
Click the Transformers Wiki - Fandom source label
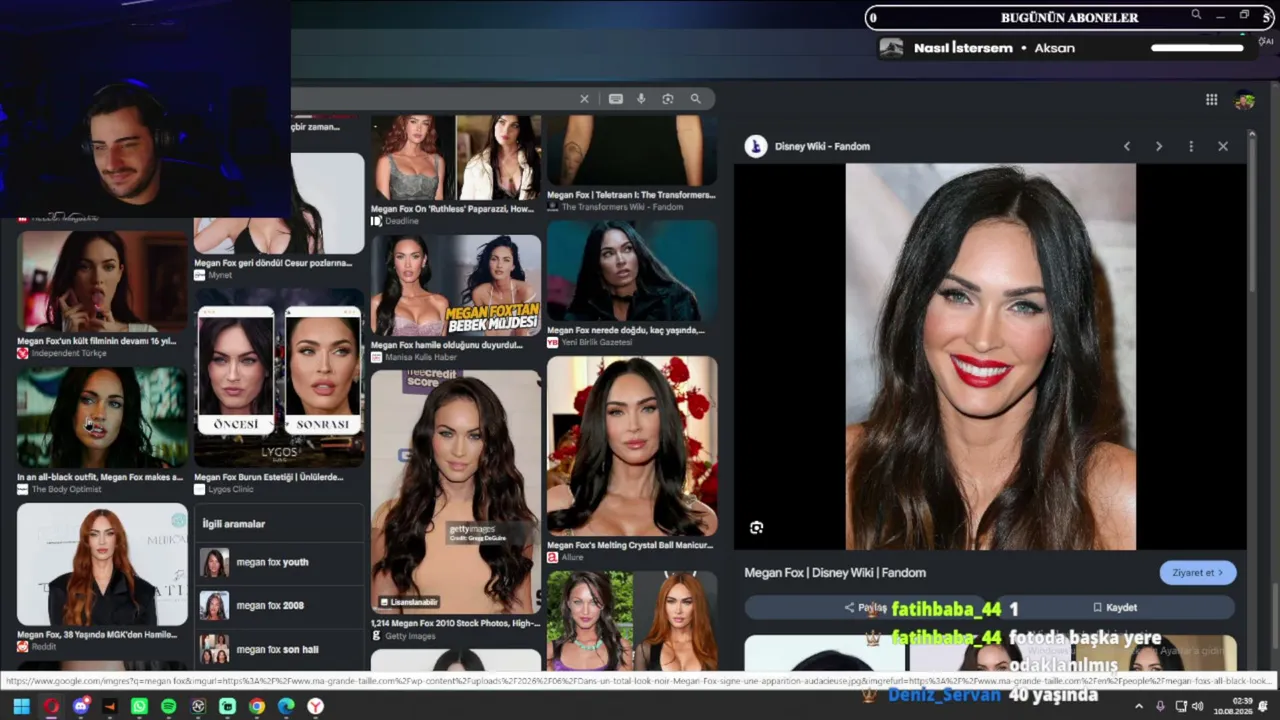coord(622,207)
